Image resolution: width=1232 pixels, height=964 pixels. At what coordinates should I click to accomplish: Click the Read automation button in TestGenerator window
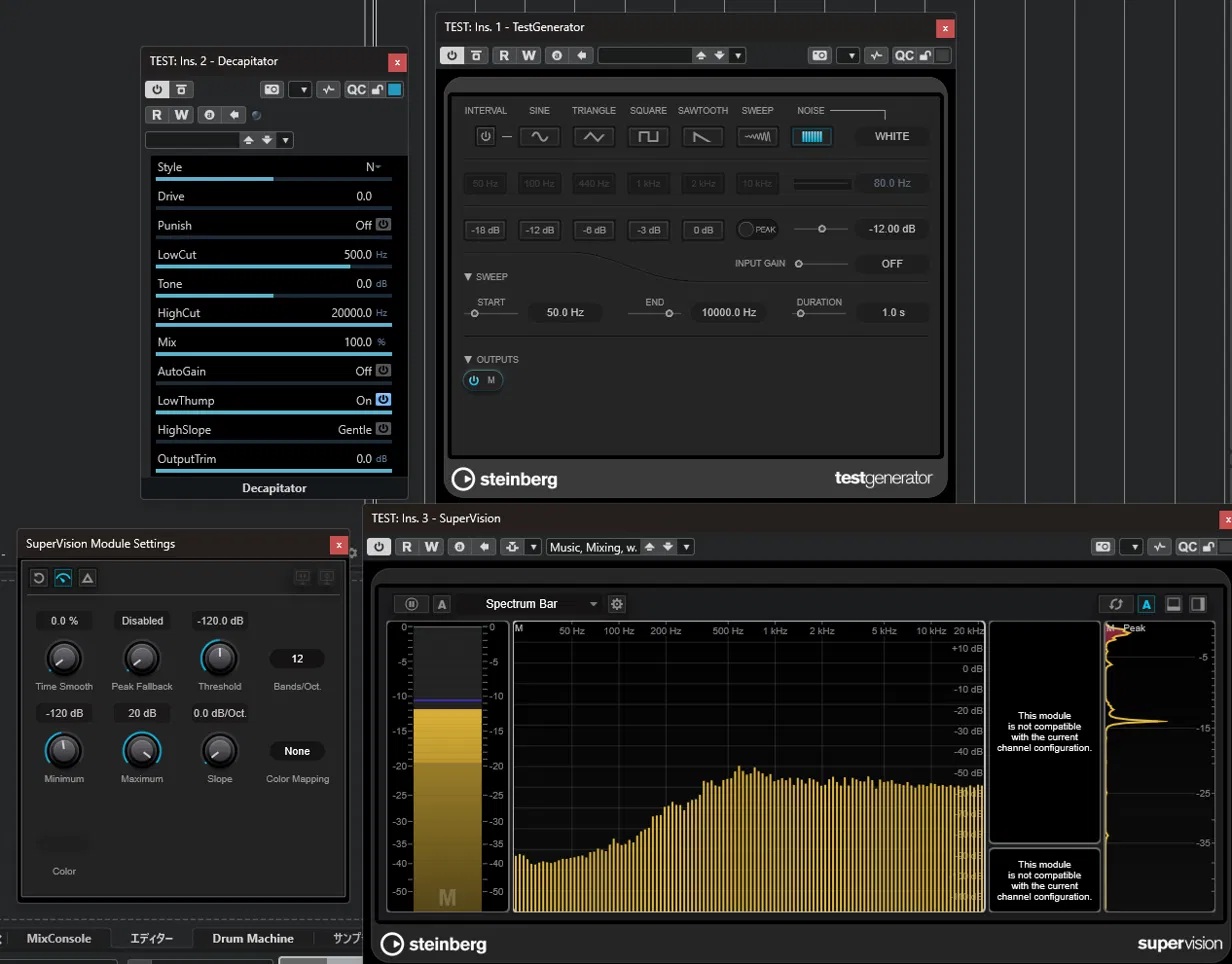coord(505,56)
